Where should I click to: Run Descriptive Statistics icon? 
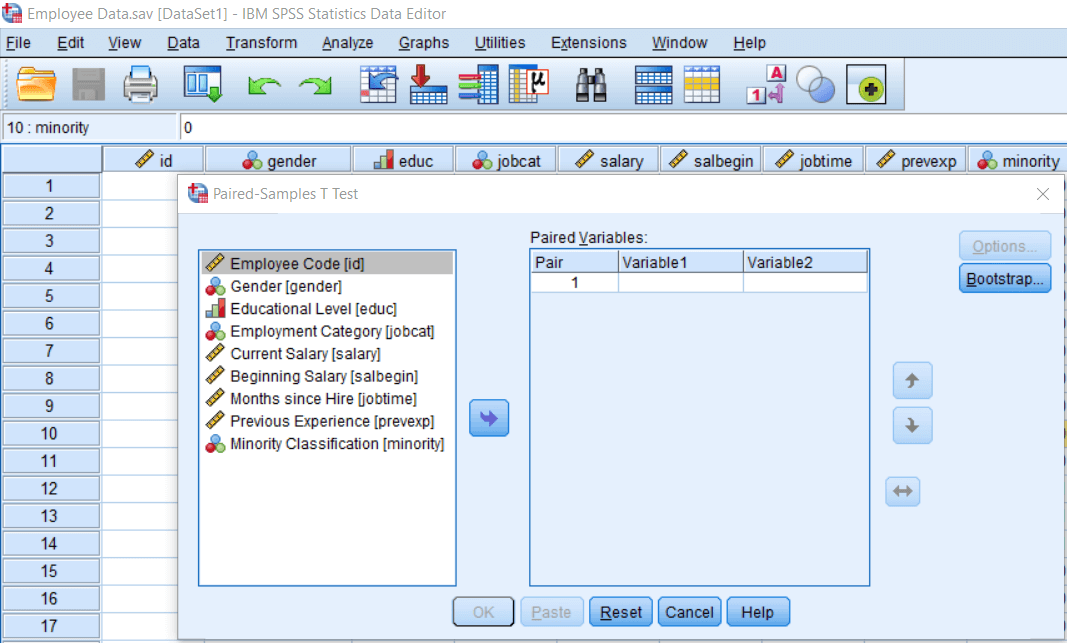529,84
